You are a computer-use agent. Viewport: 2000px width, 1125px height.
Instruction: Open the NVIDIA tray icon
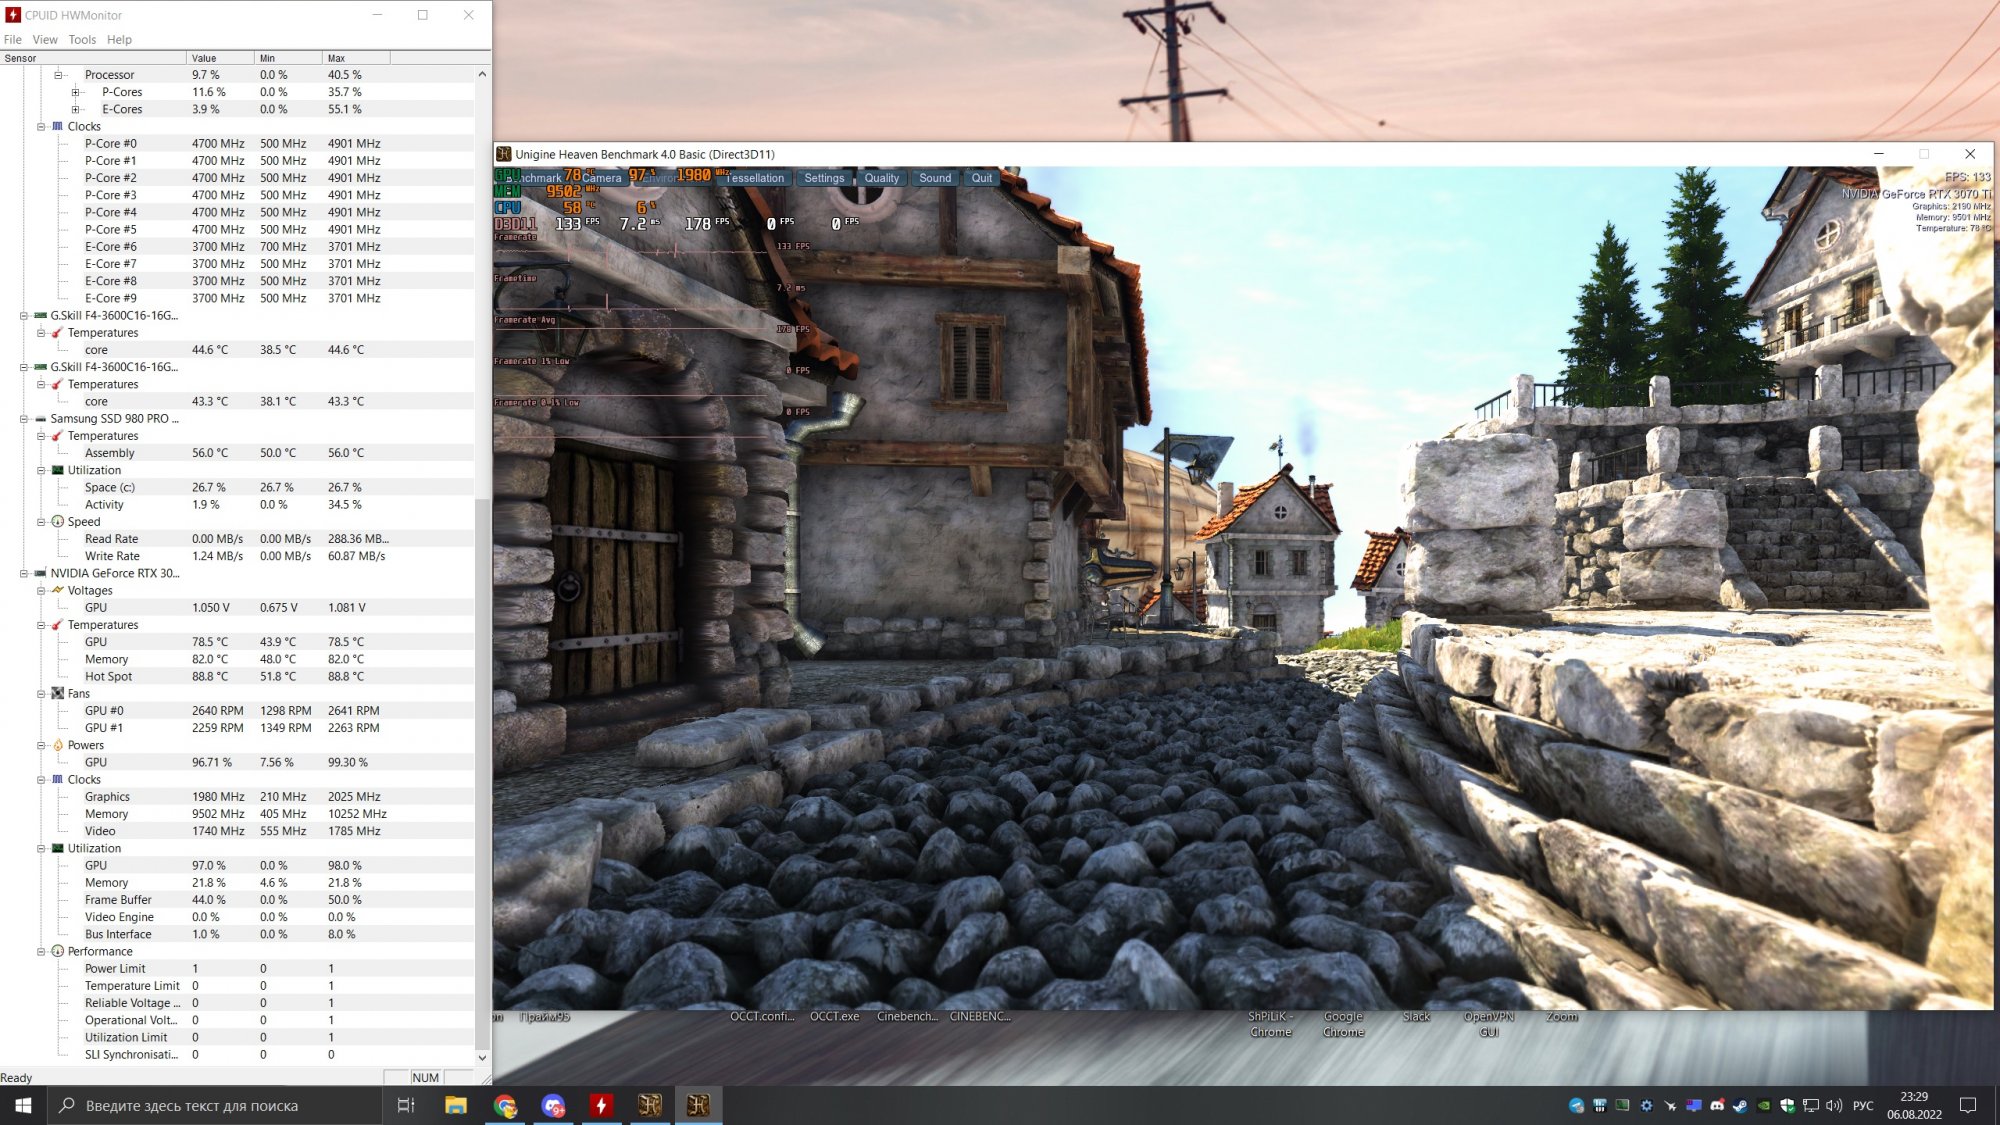click(x=1764, y=1105)
